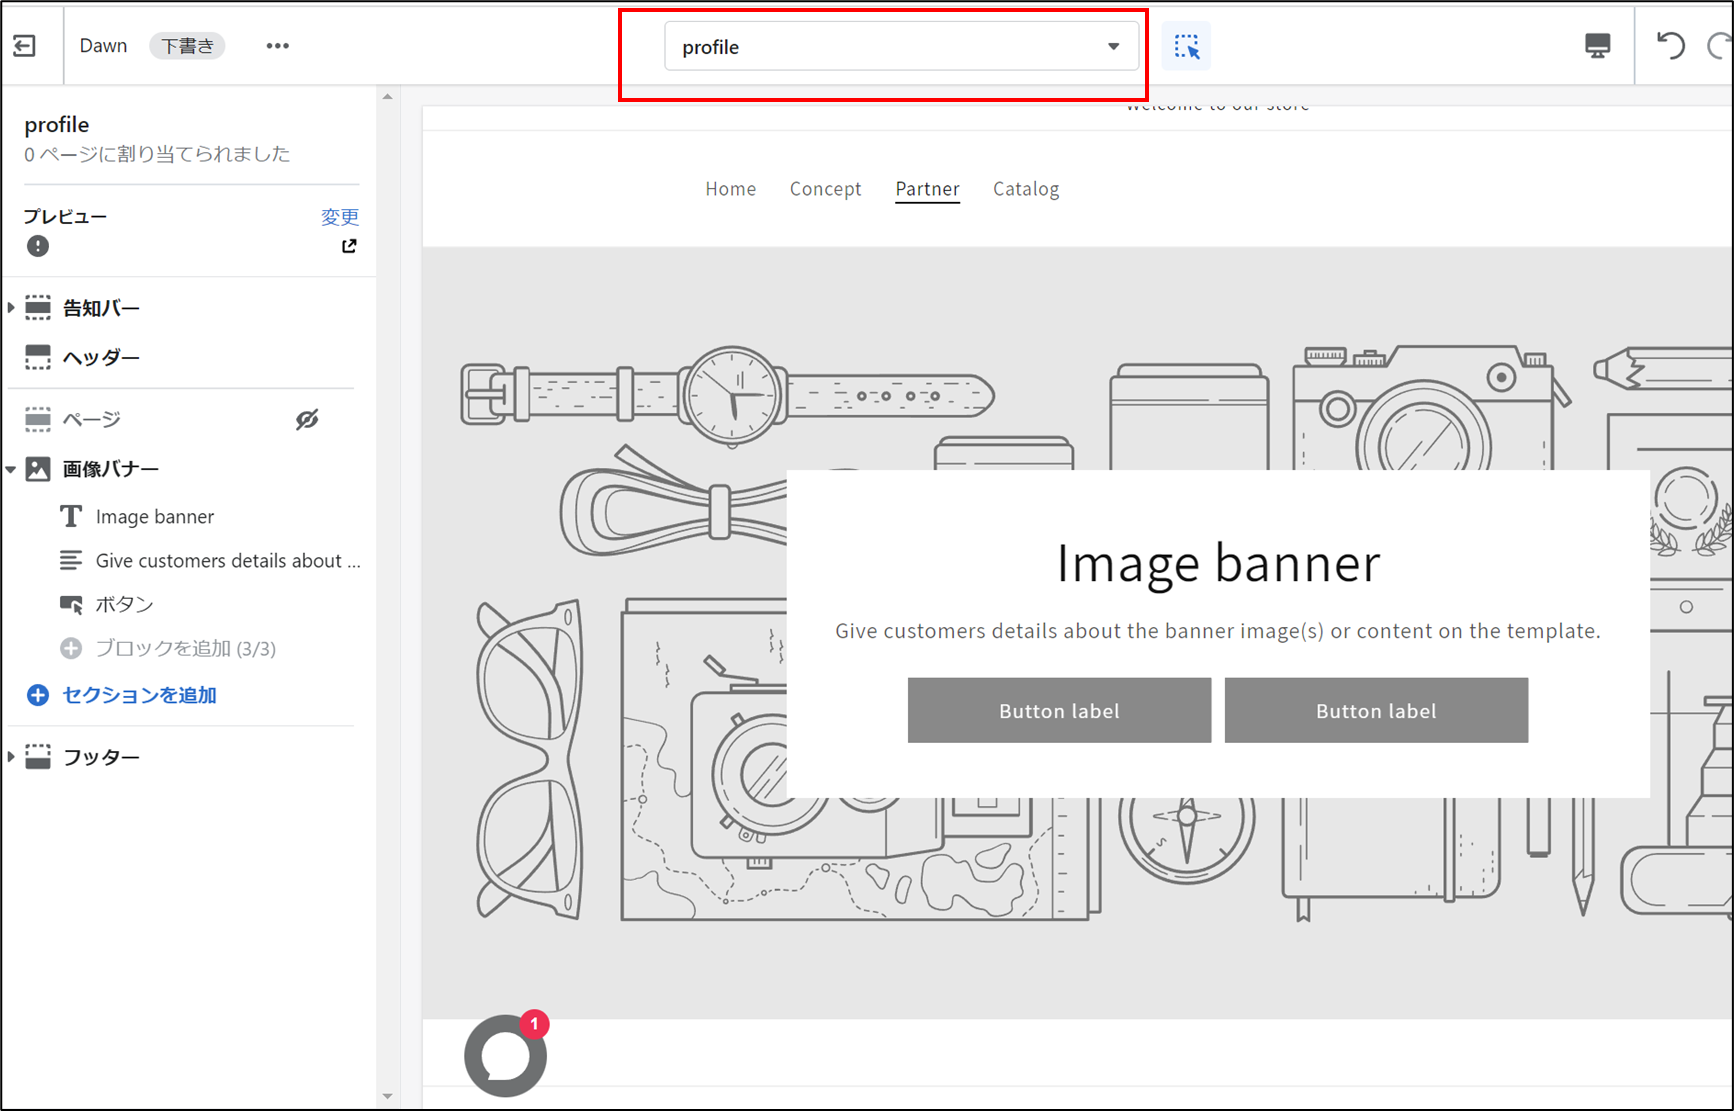Click the Image banner heading in preview
The width and height of the screenshot is (1734, 1111).
pos(1218,563)
